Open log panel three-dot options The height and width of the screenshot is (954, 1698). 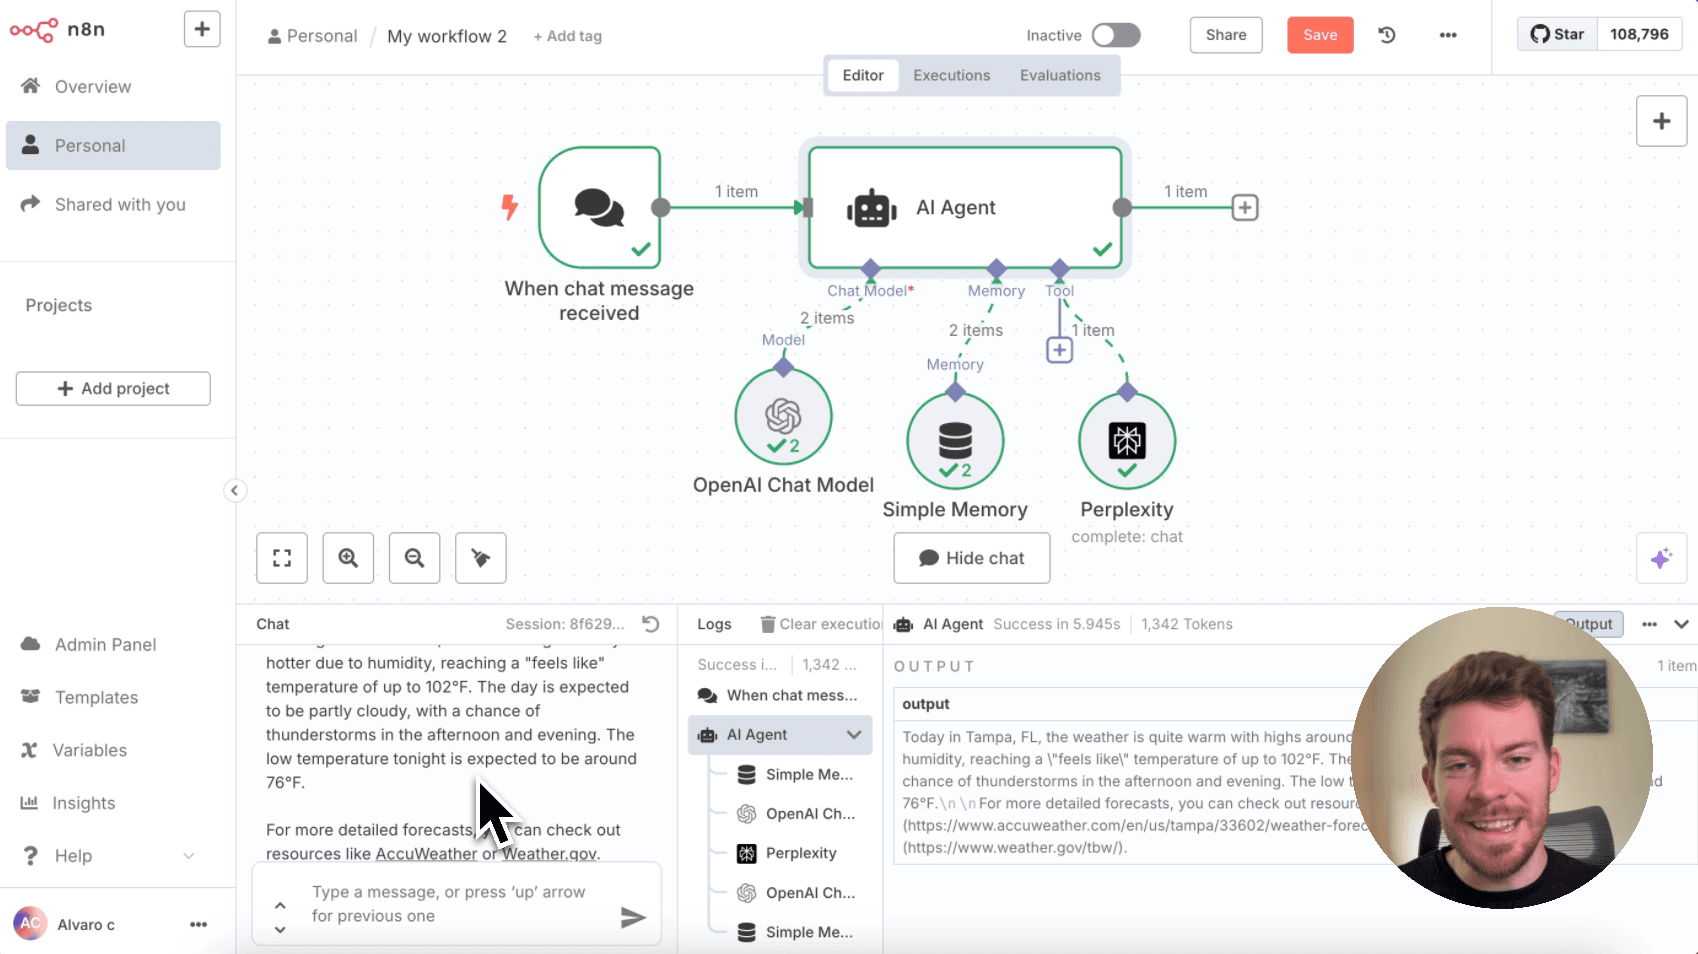tap(1649, 624)
